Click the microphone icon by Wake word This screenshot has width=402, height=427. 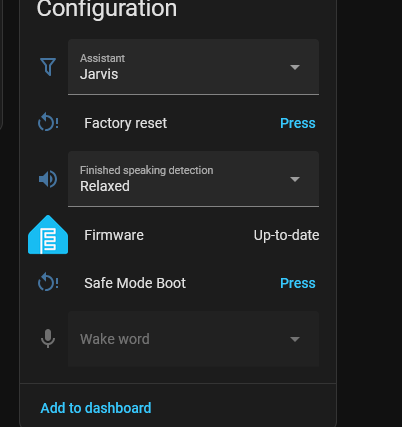48,339
